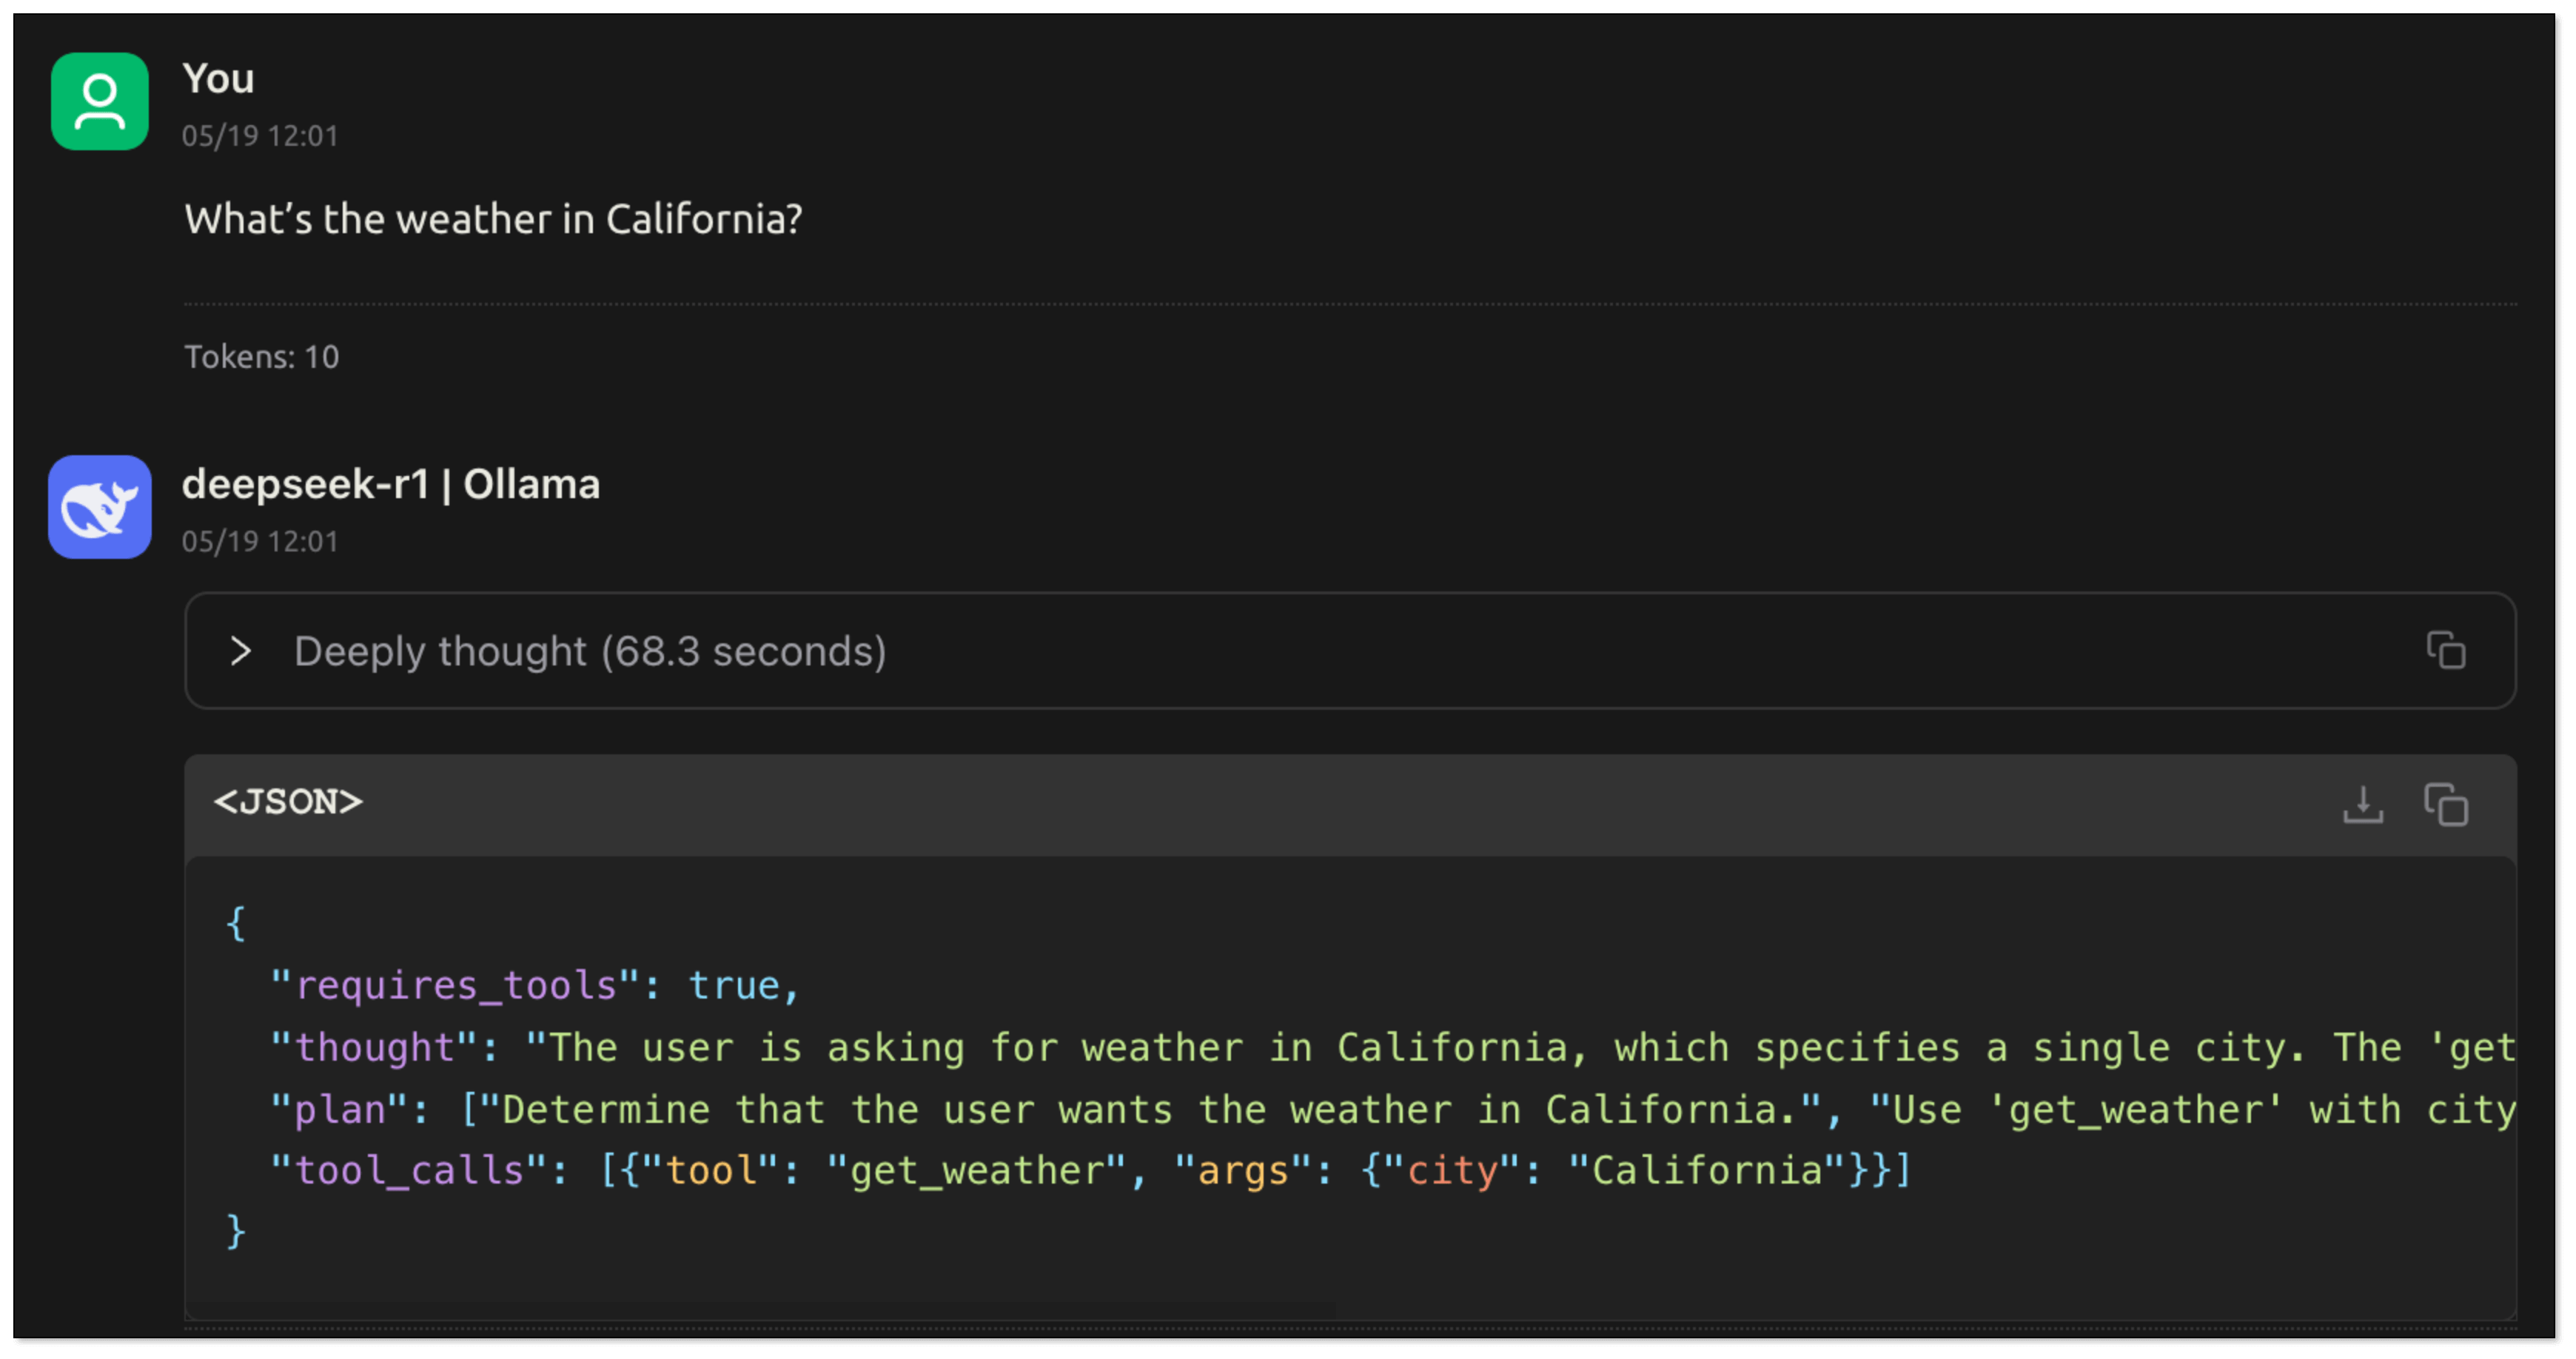Click the 'Deeply thought (68.3 seconds)' label

coord(590,652)
